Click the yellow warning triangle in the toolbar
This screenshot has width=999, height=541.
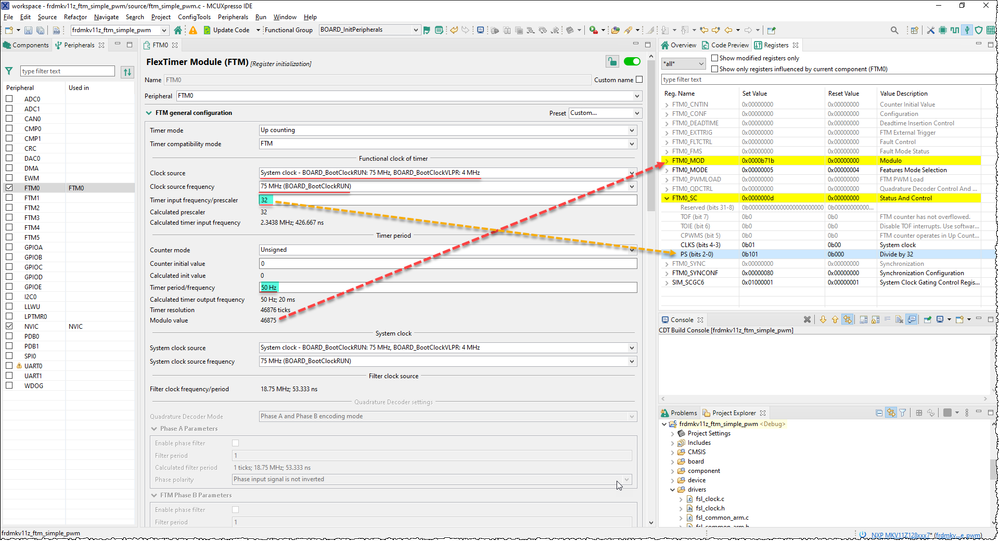point(192,30)
